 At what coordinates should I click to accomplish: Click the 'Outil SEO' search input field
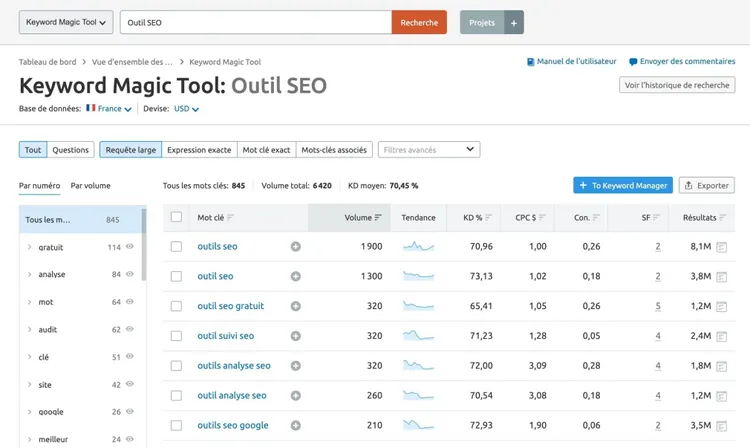tap(256, 22)
